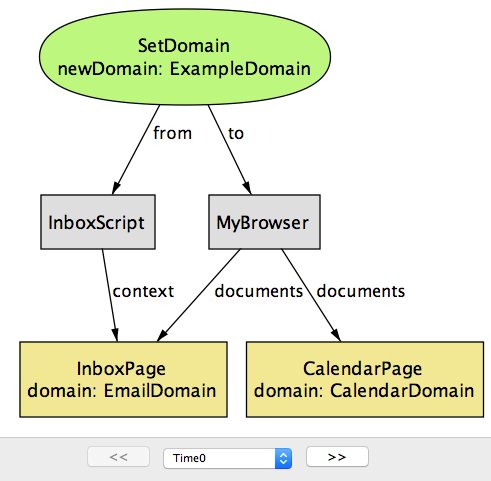Click the domain: CalendarDomain text

click(364, 391)
